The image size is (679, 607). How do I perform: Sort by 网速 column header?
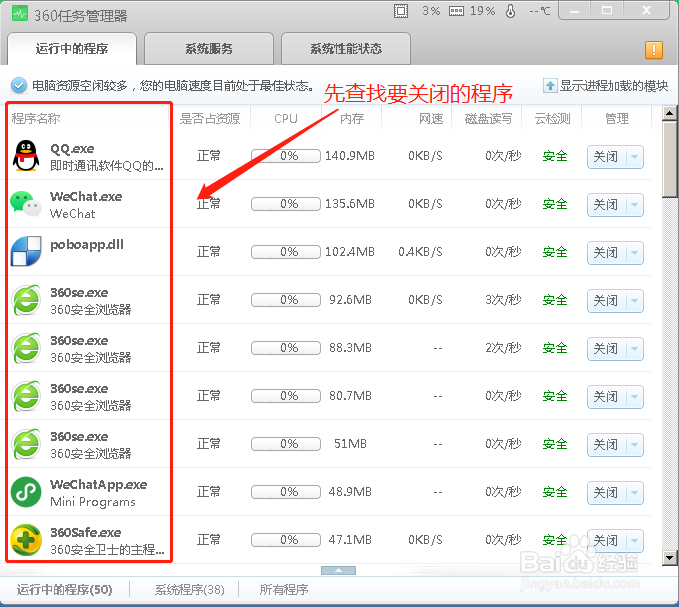pyautogui.click(x=431, y=118)
